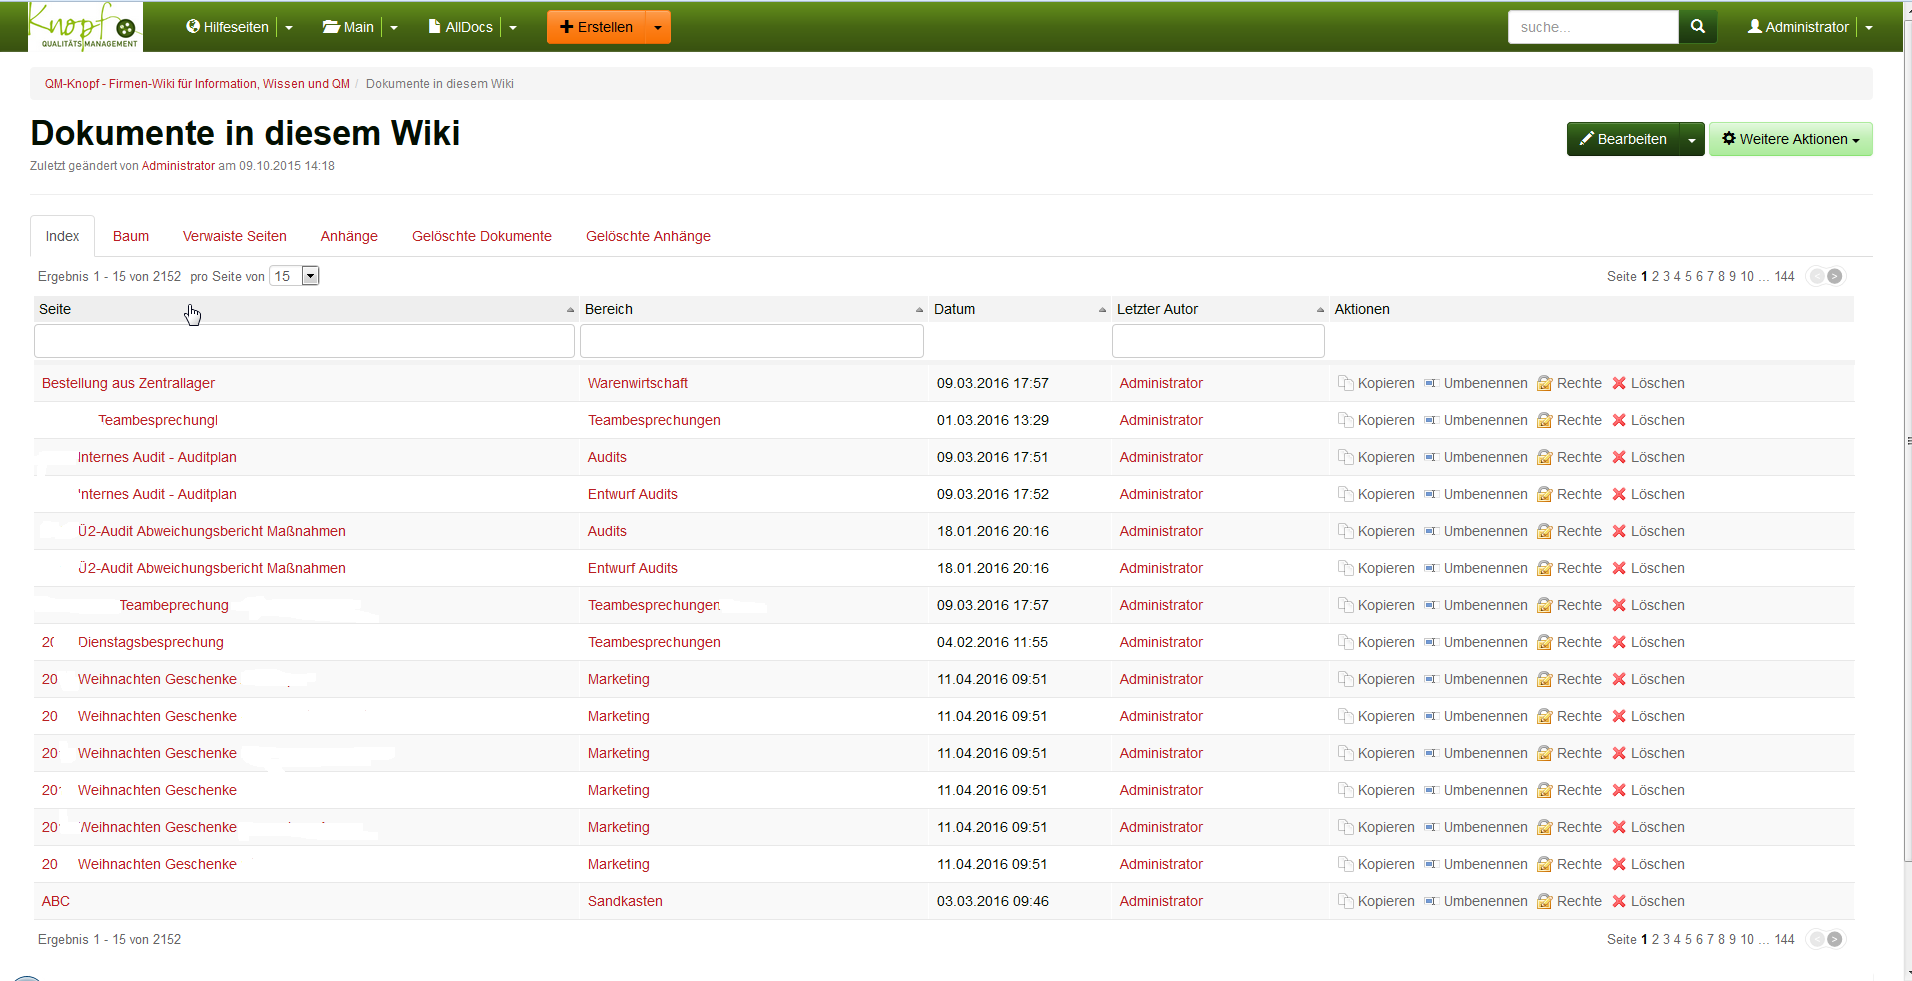
Task: Click the search magnifier icon button
Action: [1697, 27]
